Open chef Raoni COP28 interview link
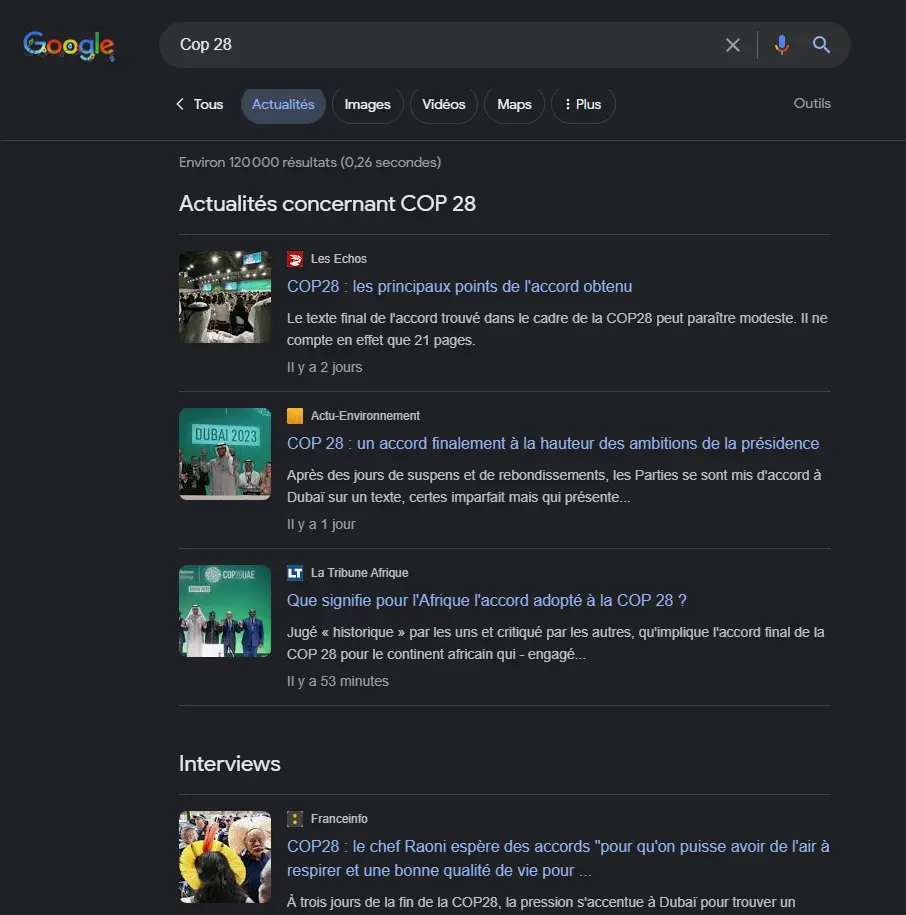The width and height of the screenshot is (906, 915). pos(558,858)
